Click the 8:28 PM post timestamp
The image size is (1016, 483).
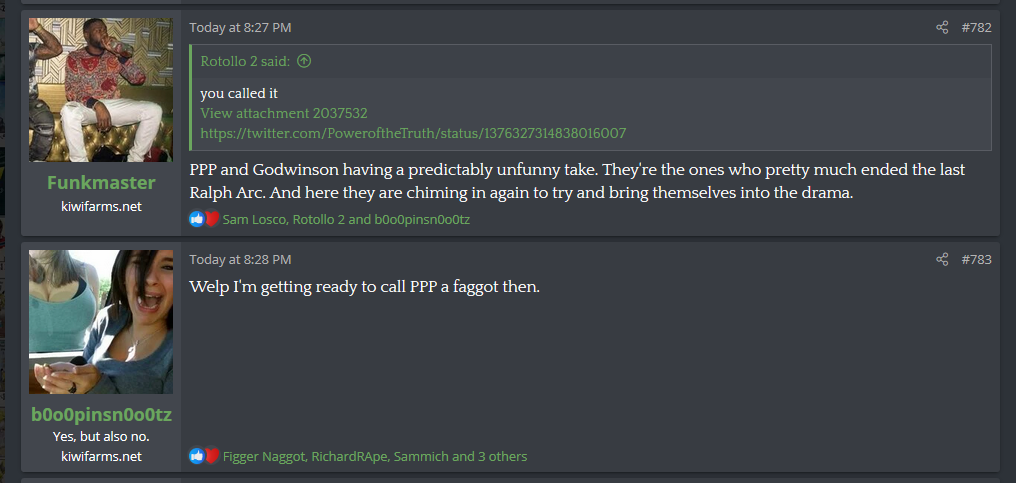click(240, 260)
